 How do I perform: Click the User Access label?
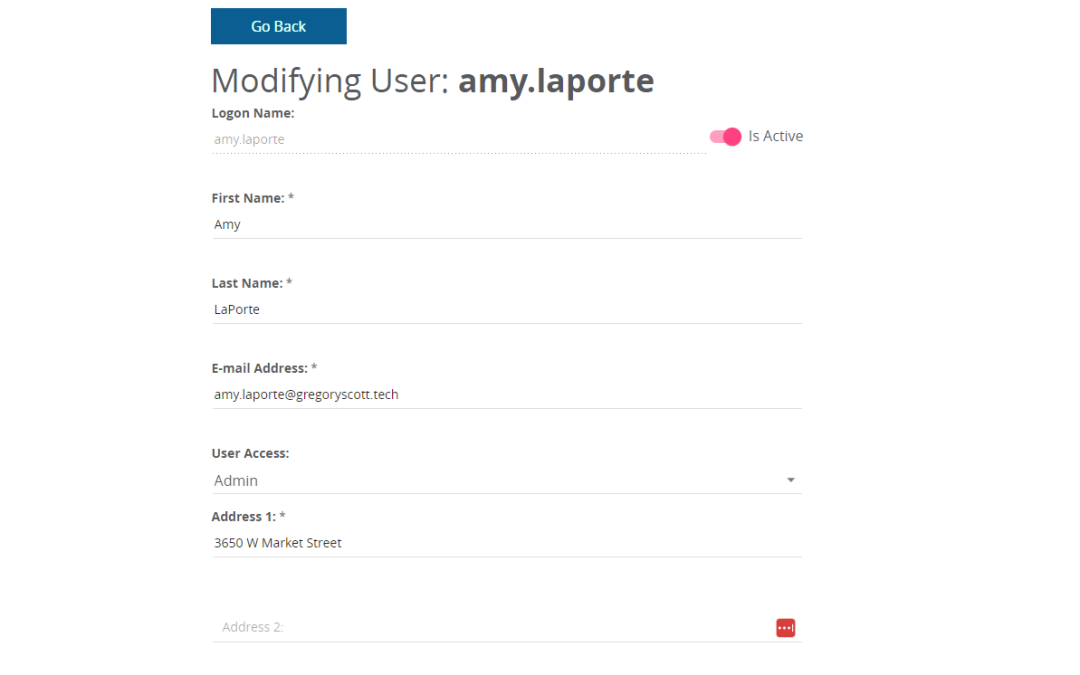(250, 454)
